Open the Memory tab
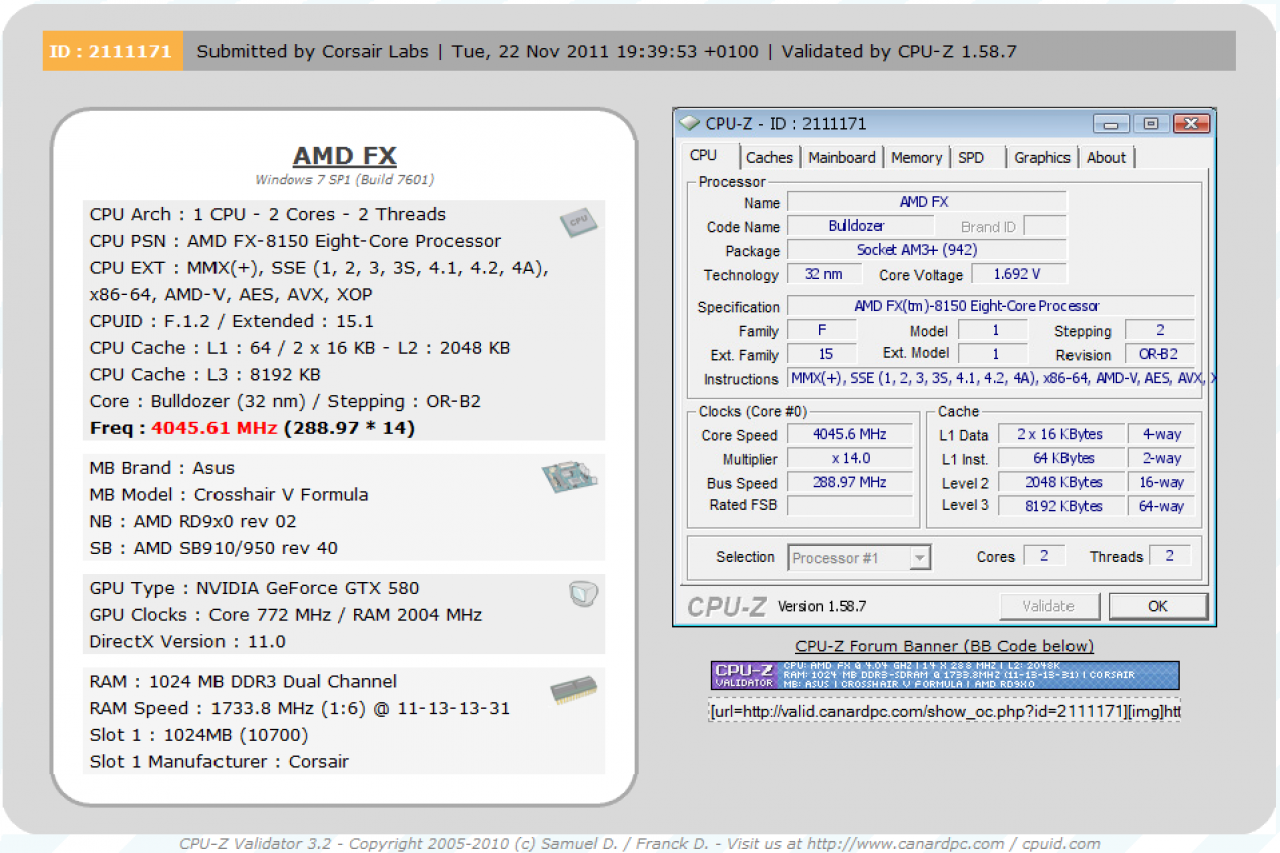The width and height of the screenshot is (1280, 853). click(x=916, y=157)
